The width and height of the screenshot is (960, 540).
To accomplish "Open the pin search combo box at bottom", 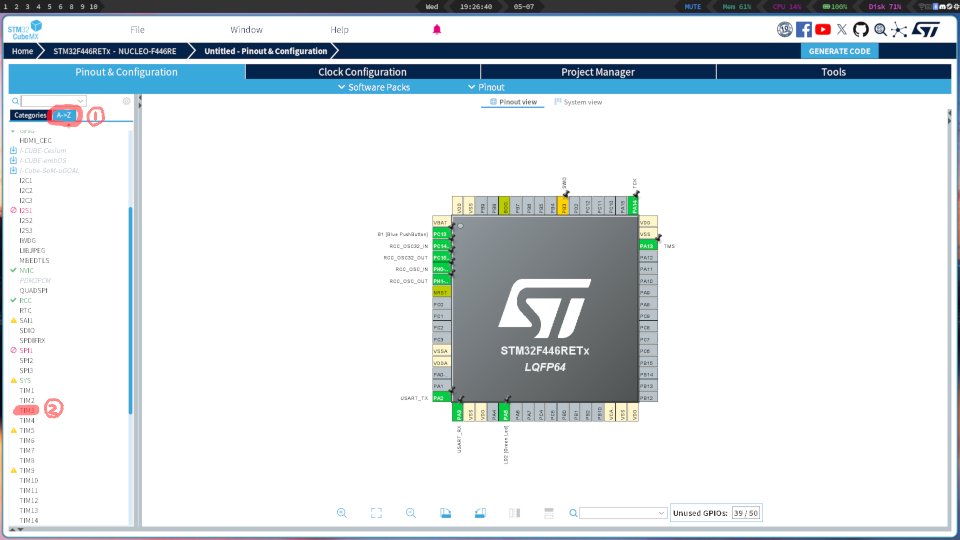I will click(623, 513).
